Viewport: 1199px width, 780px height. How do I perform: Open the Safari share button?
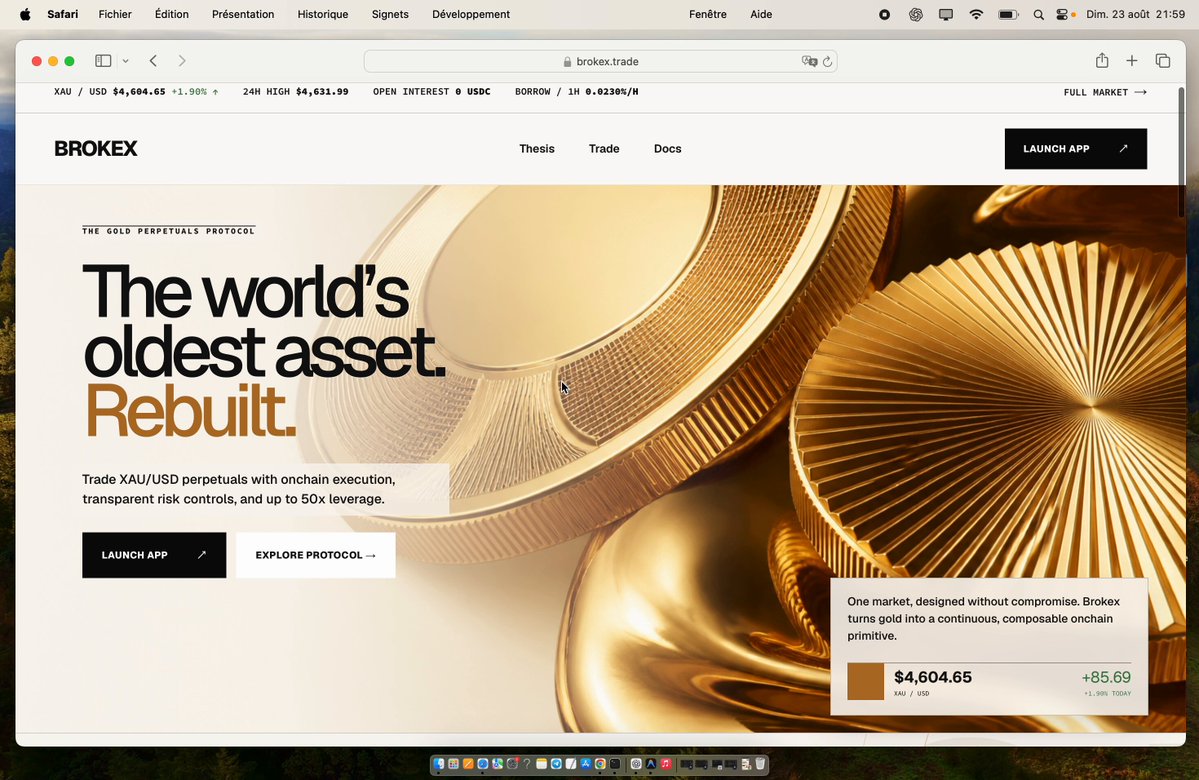point(1102,60)
